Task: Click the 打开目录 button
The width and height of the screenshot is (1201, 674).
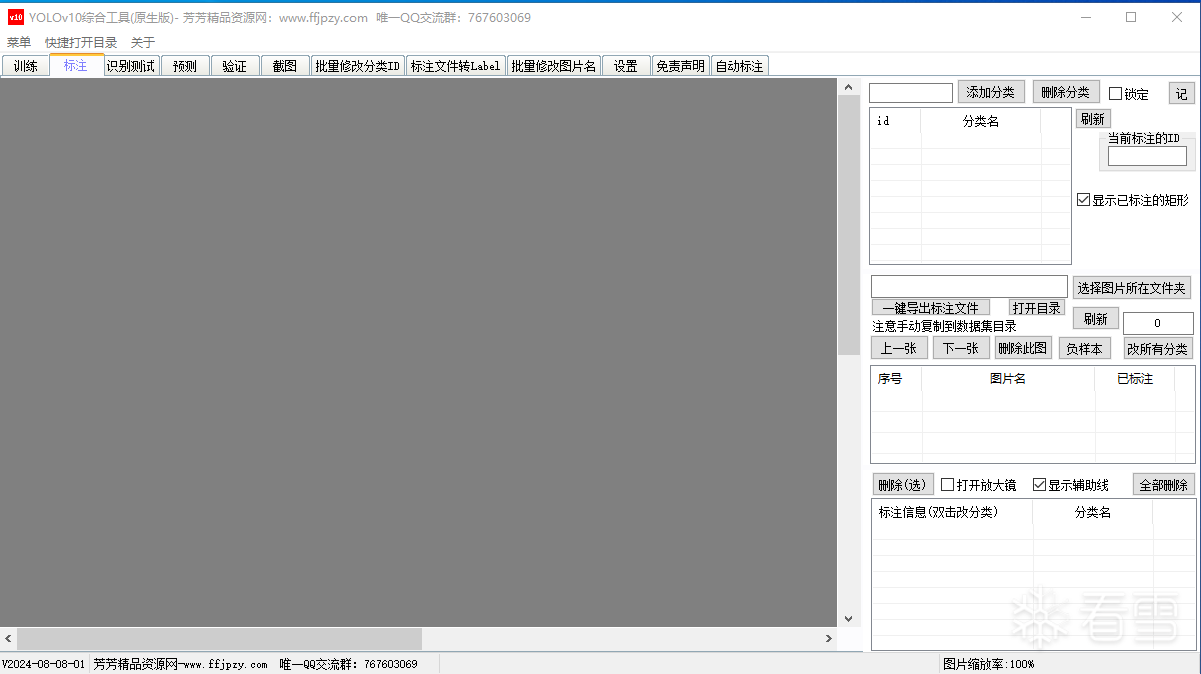Action: click(1036, 308)
